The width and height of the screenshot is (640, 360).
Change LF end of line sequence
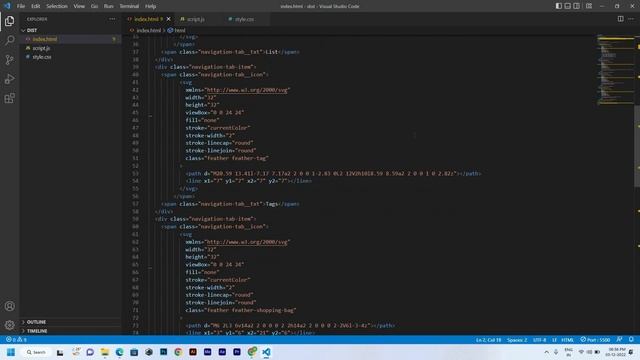[554, 340]
